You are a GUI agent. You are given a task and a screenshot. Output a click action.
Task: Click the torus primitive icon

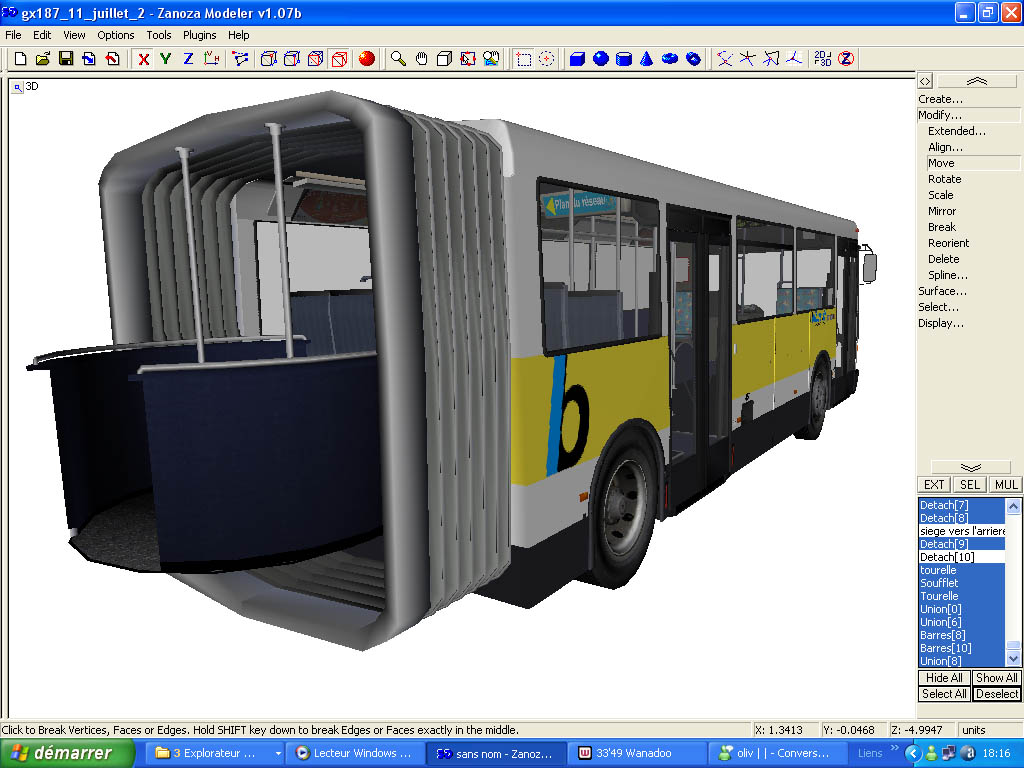tap(670, 59)
